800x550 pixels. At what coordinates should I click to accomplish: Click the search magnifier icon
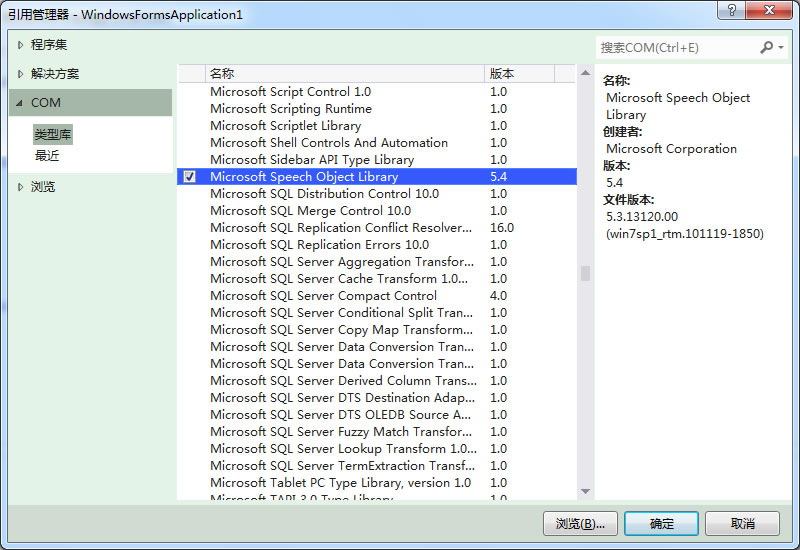tap(766, 47)
